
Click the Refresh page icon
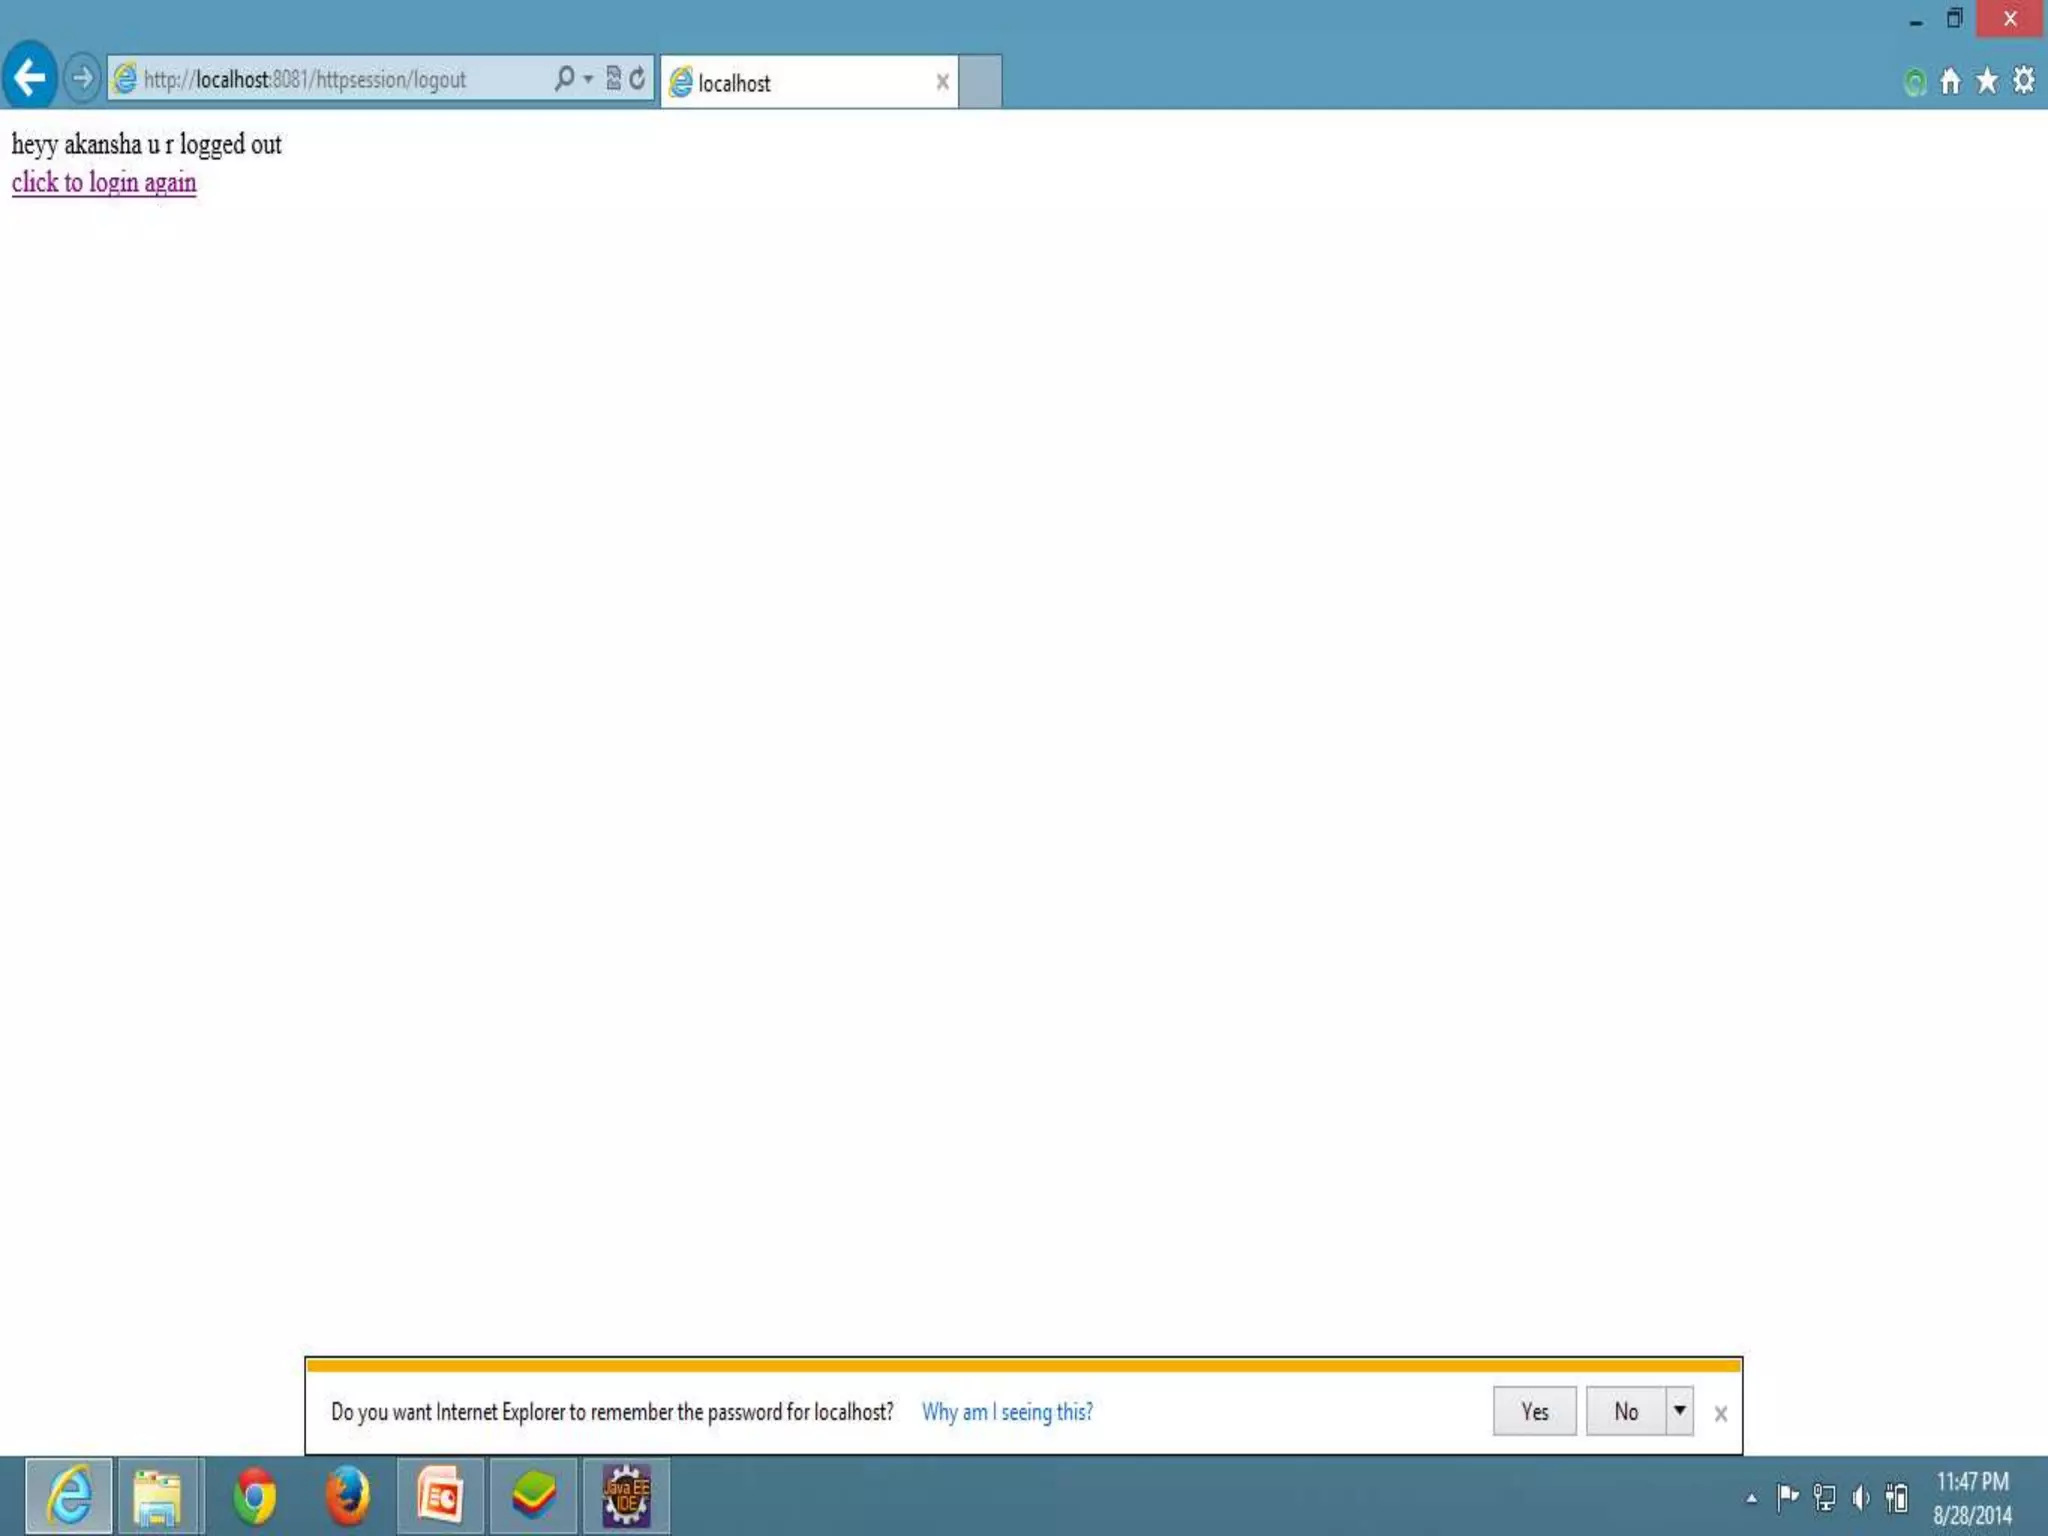637,78
